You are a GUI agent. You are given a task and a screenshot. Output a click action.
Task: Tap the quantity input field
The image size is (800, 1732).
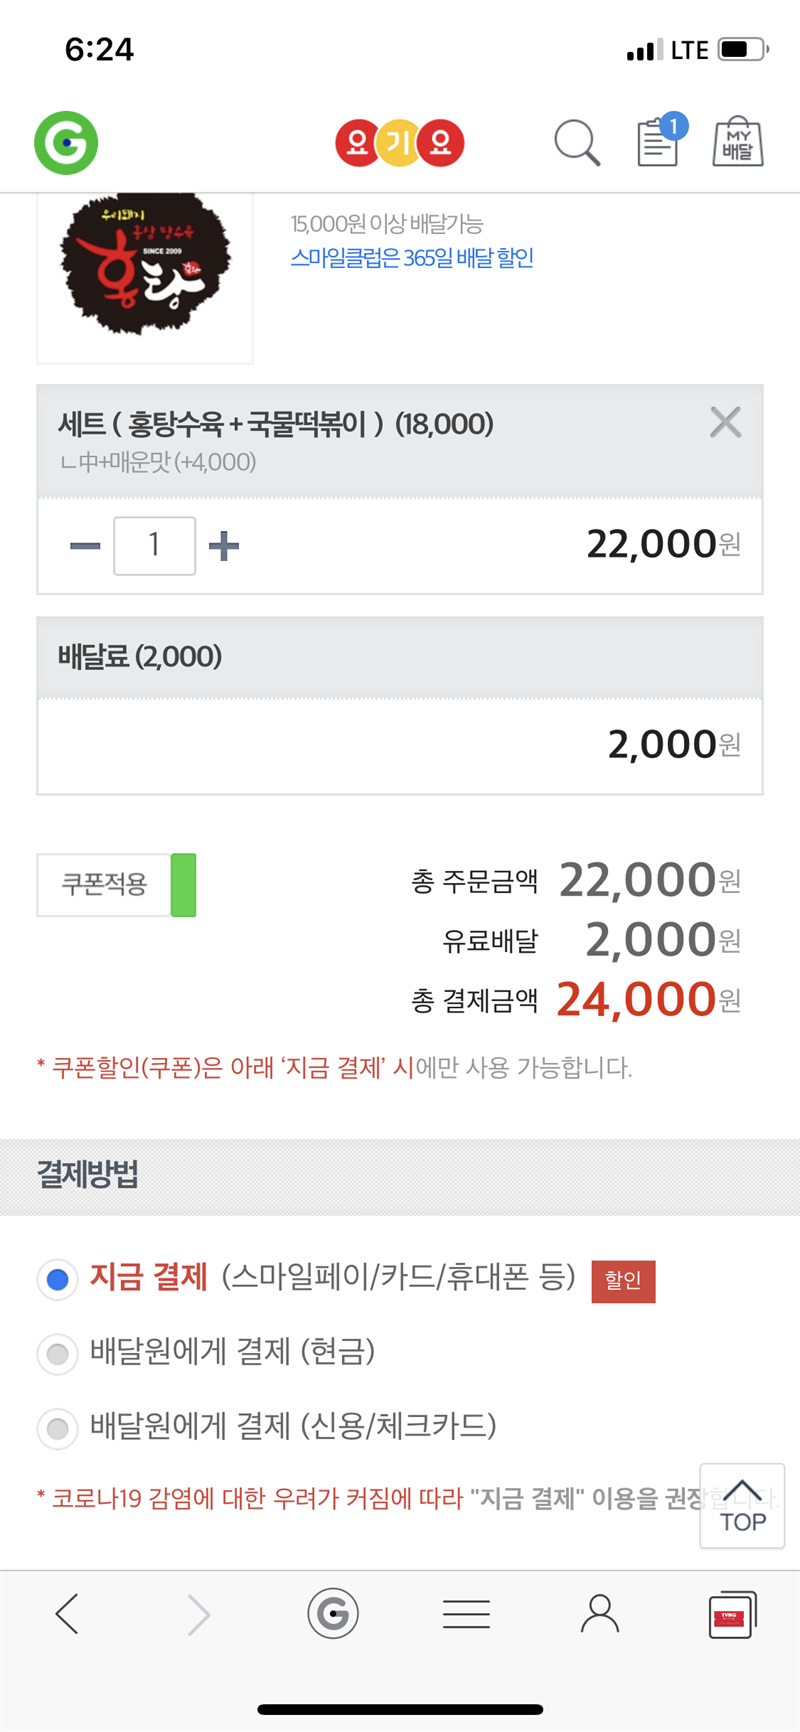[154, 546]
